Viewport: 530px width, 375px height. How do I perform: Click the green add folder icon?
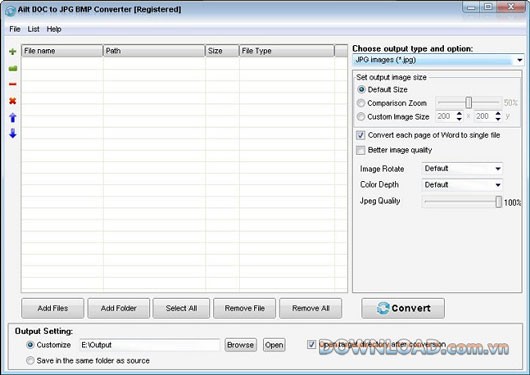13,69
